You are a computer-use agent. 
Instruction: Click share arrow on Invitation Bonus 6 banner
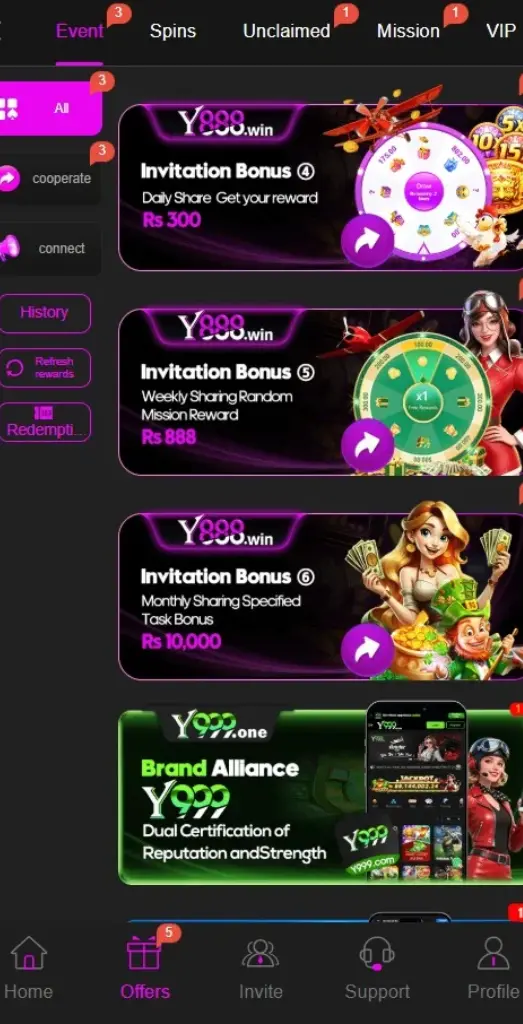click(x=368, y=650)
